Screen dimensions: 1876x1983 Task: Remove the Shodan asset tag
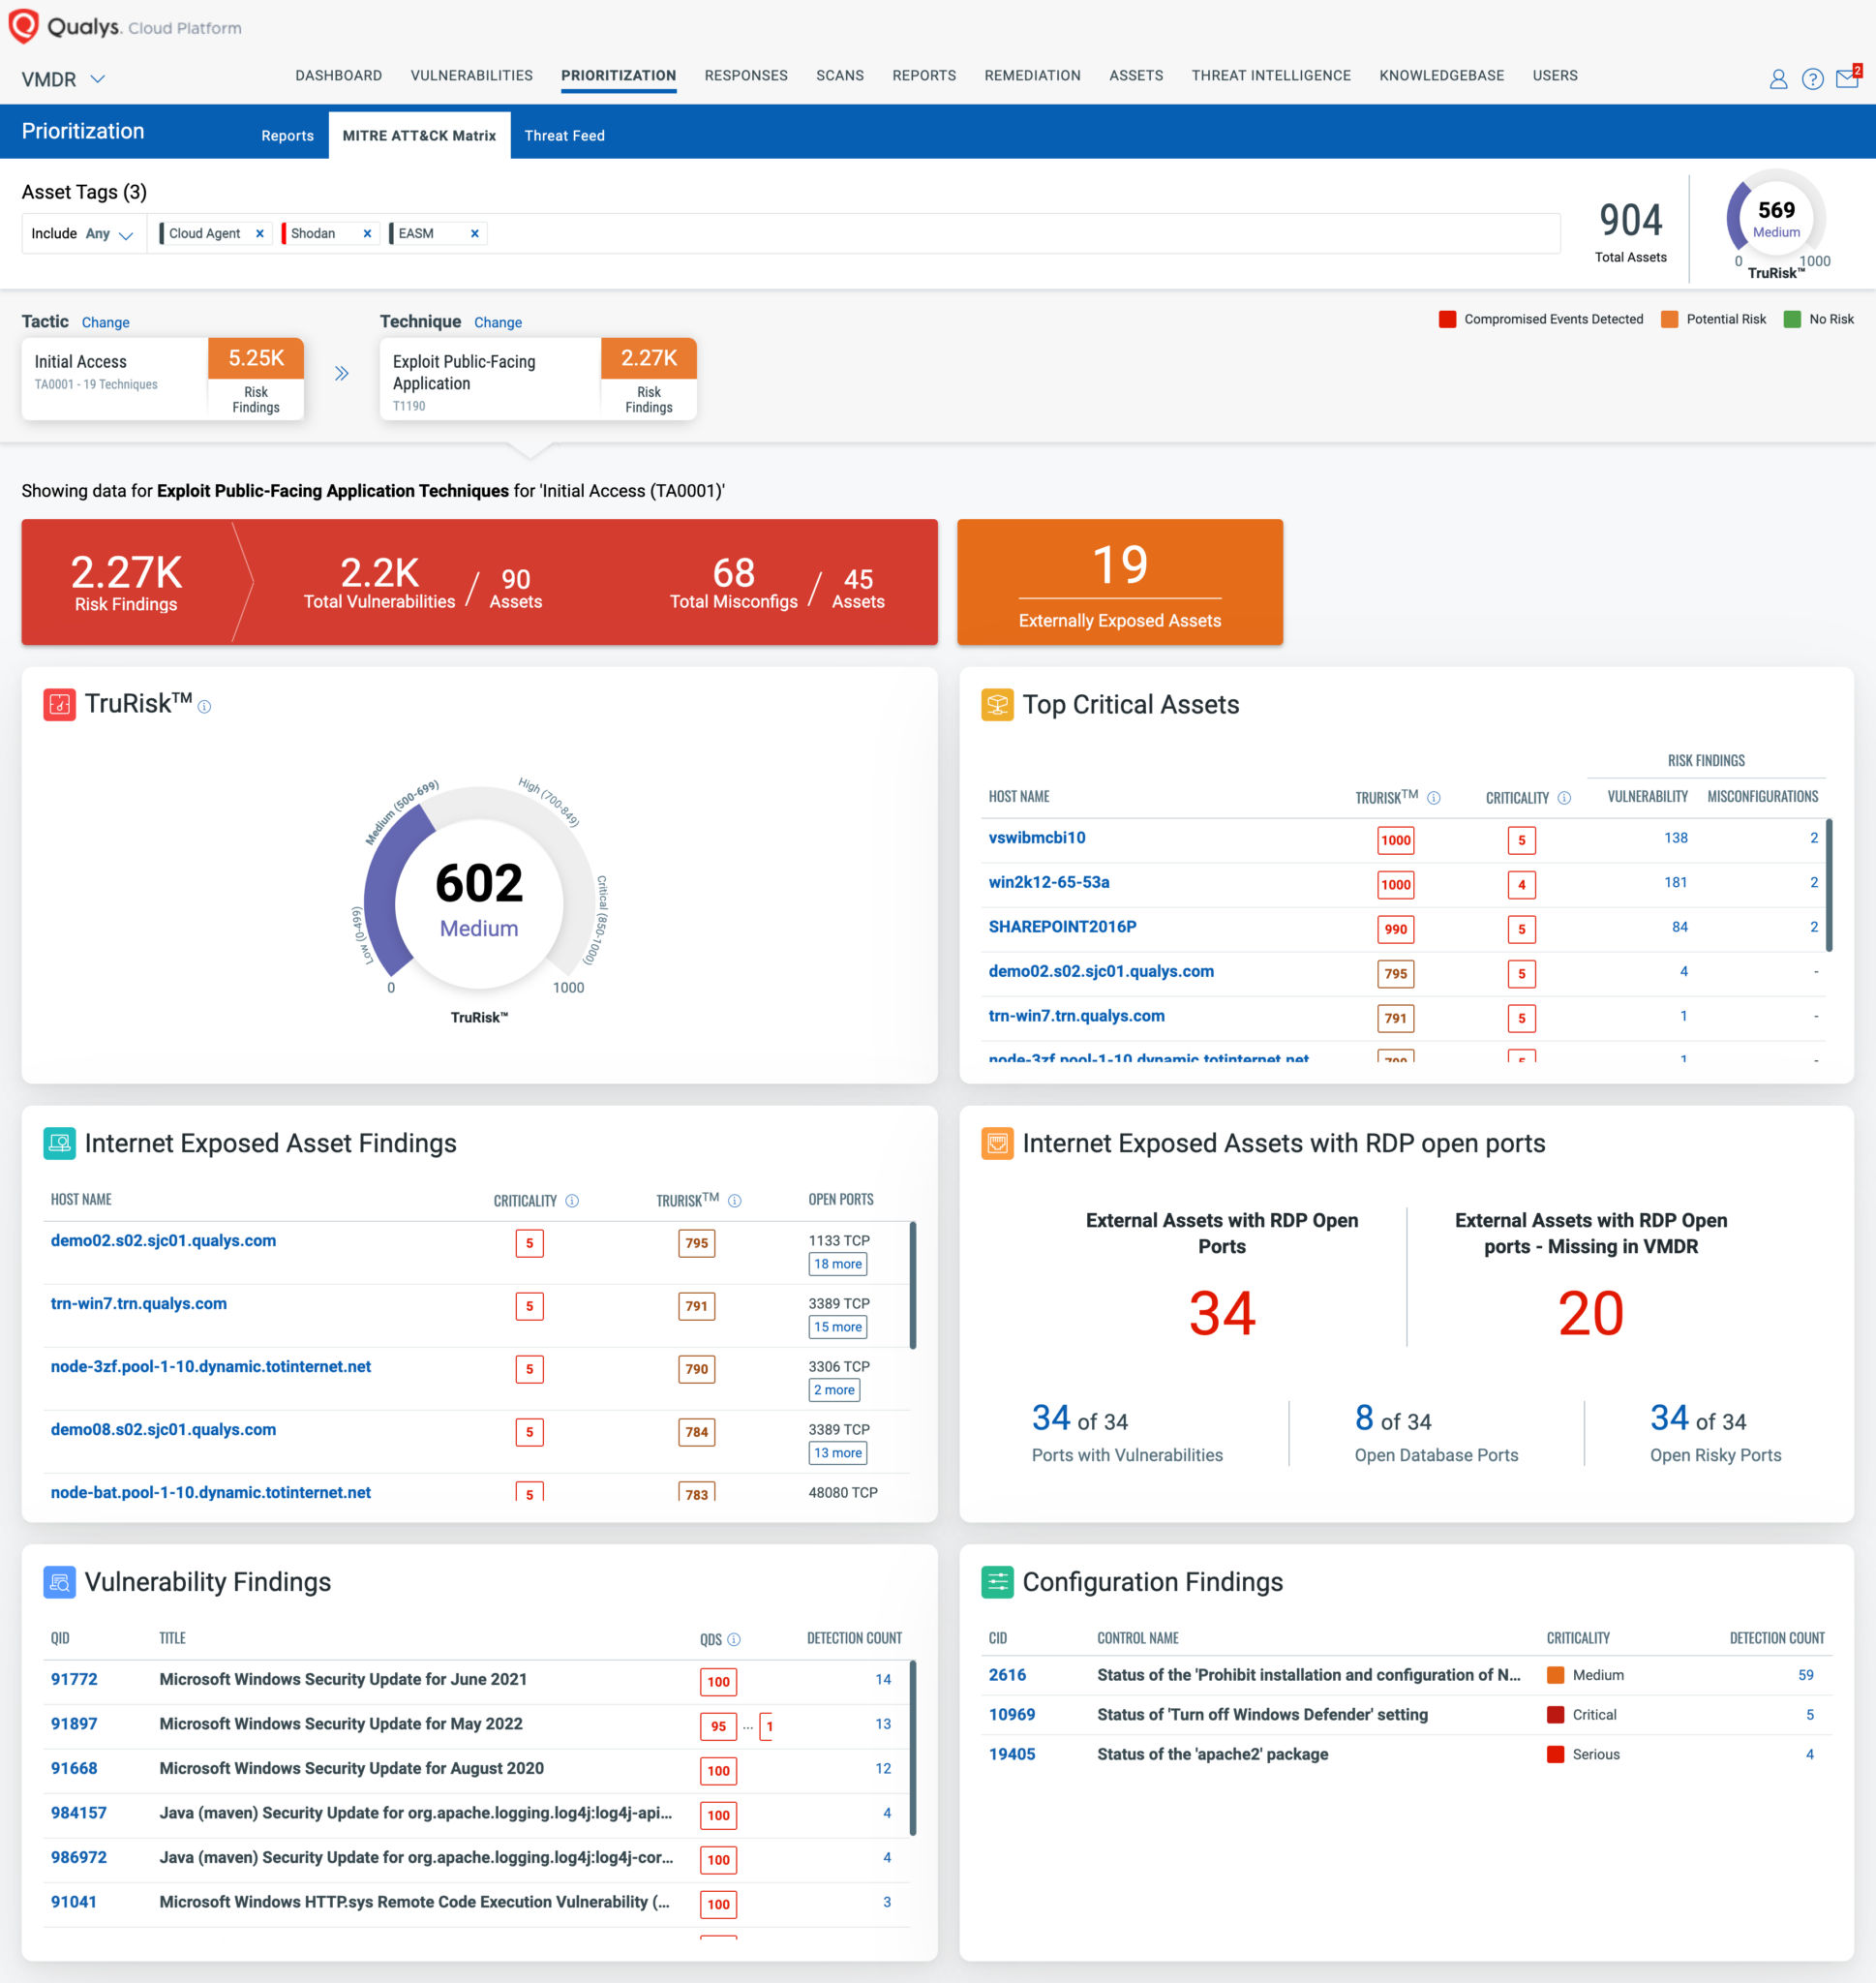pos(366,233)
